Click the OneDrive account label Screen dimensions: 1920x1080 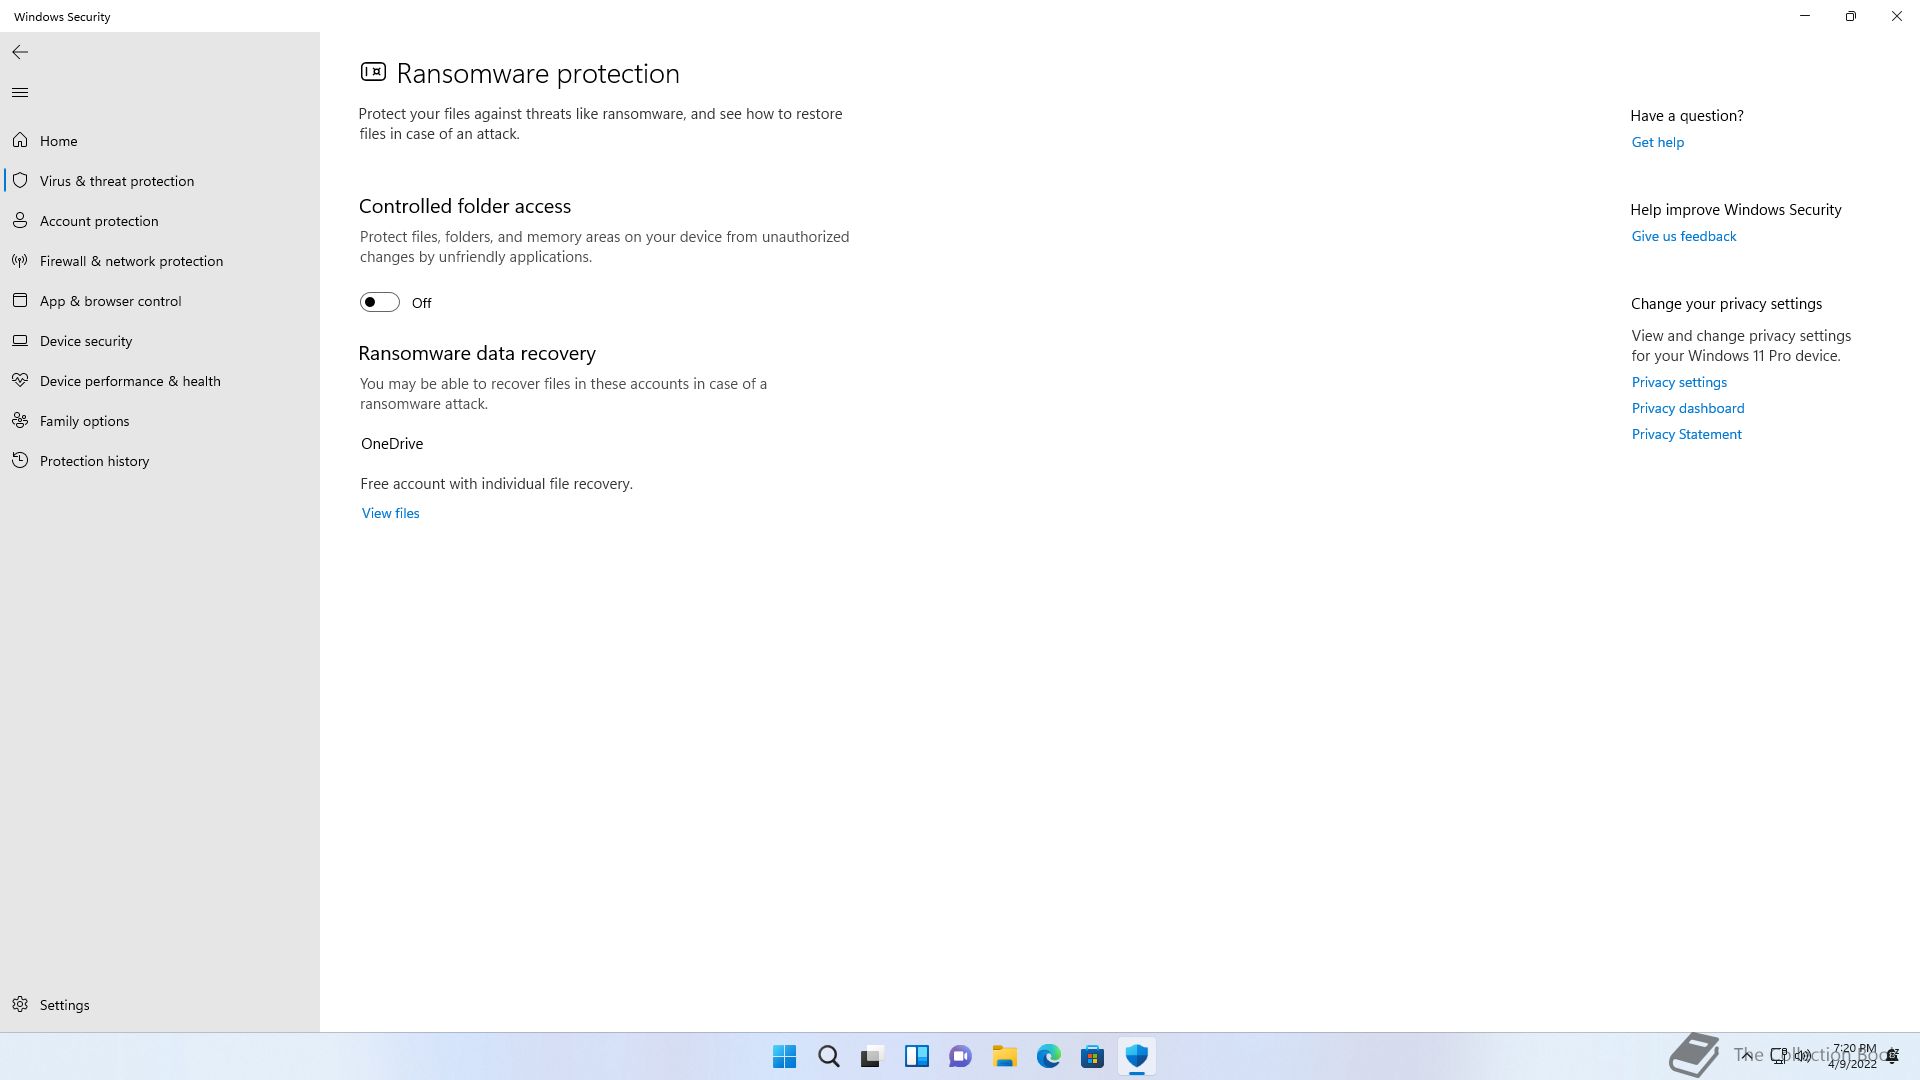coord(392,443)
